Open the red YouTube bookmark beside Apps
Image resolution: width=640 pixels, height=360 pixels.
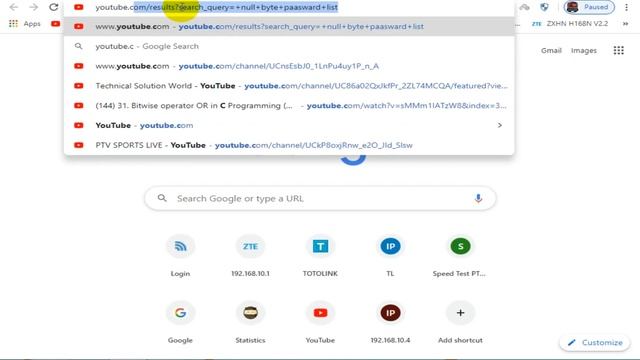pos(56,24)
